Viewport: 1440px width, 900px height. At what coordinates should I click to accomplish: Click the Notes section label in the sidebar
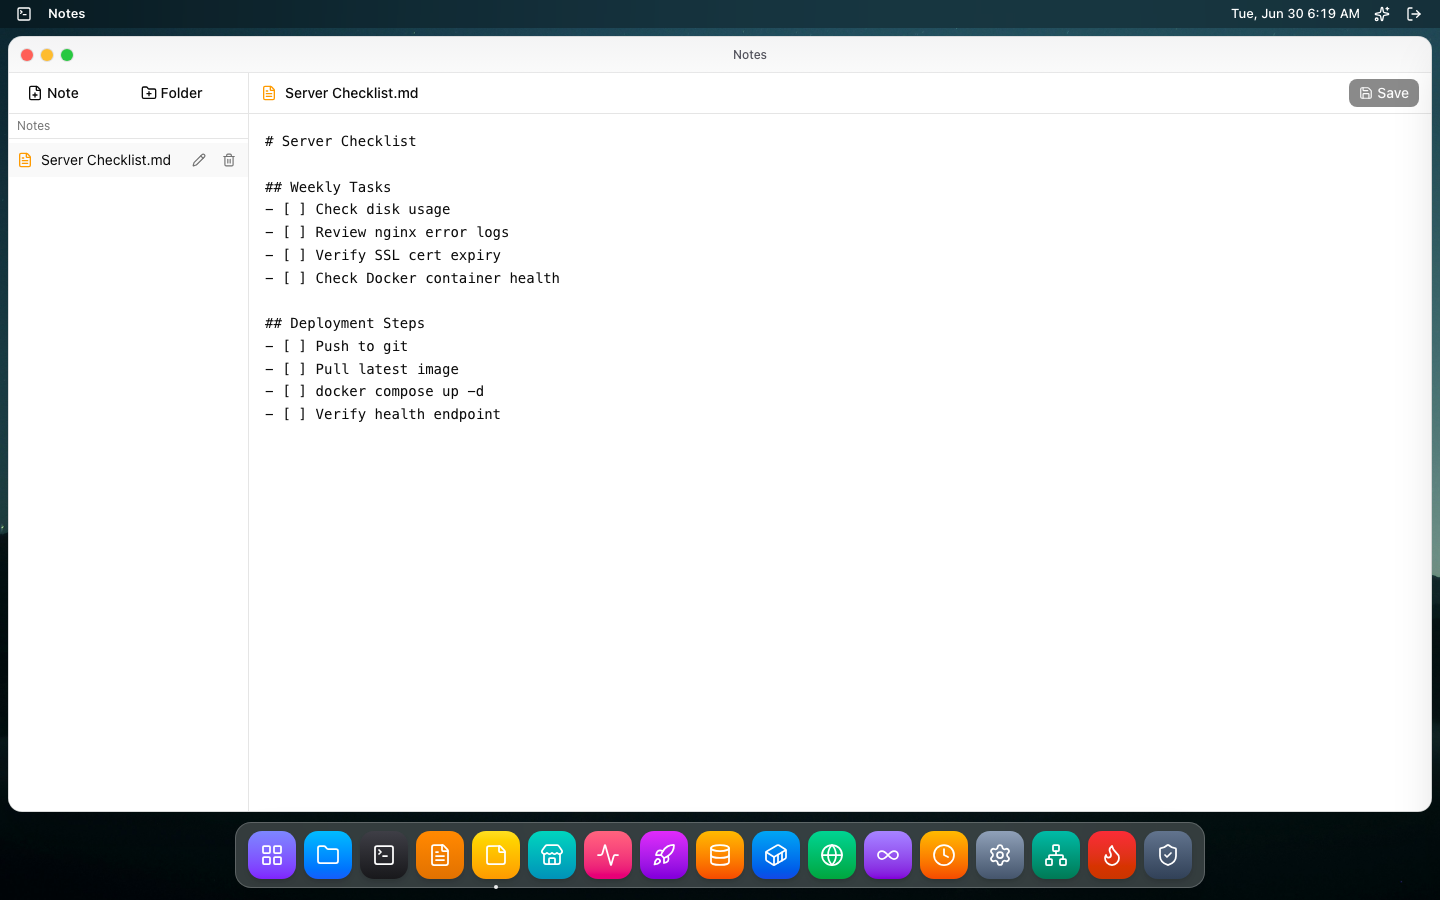[33, 126]
